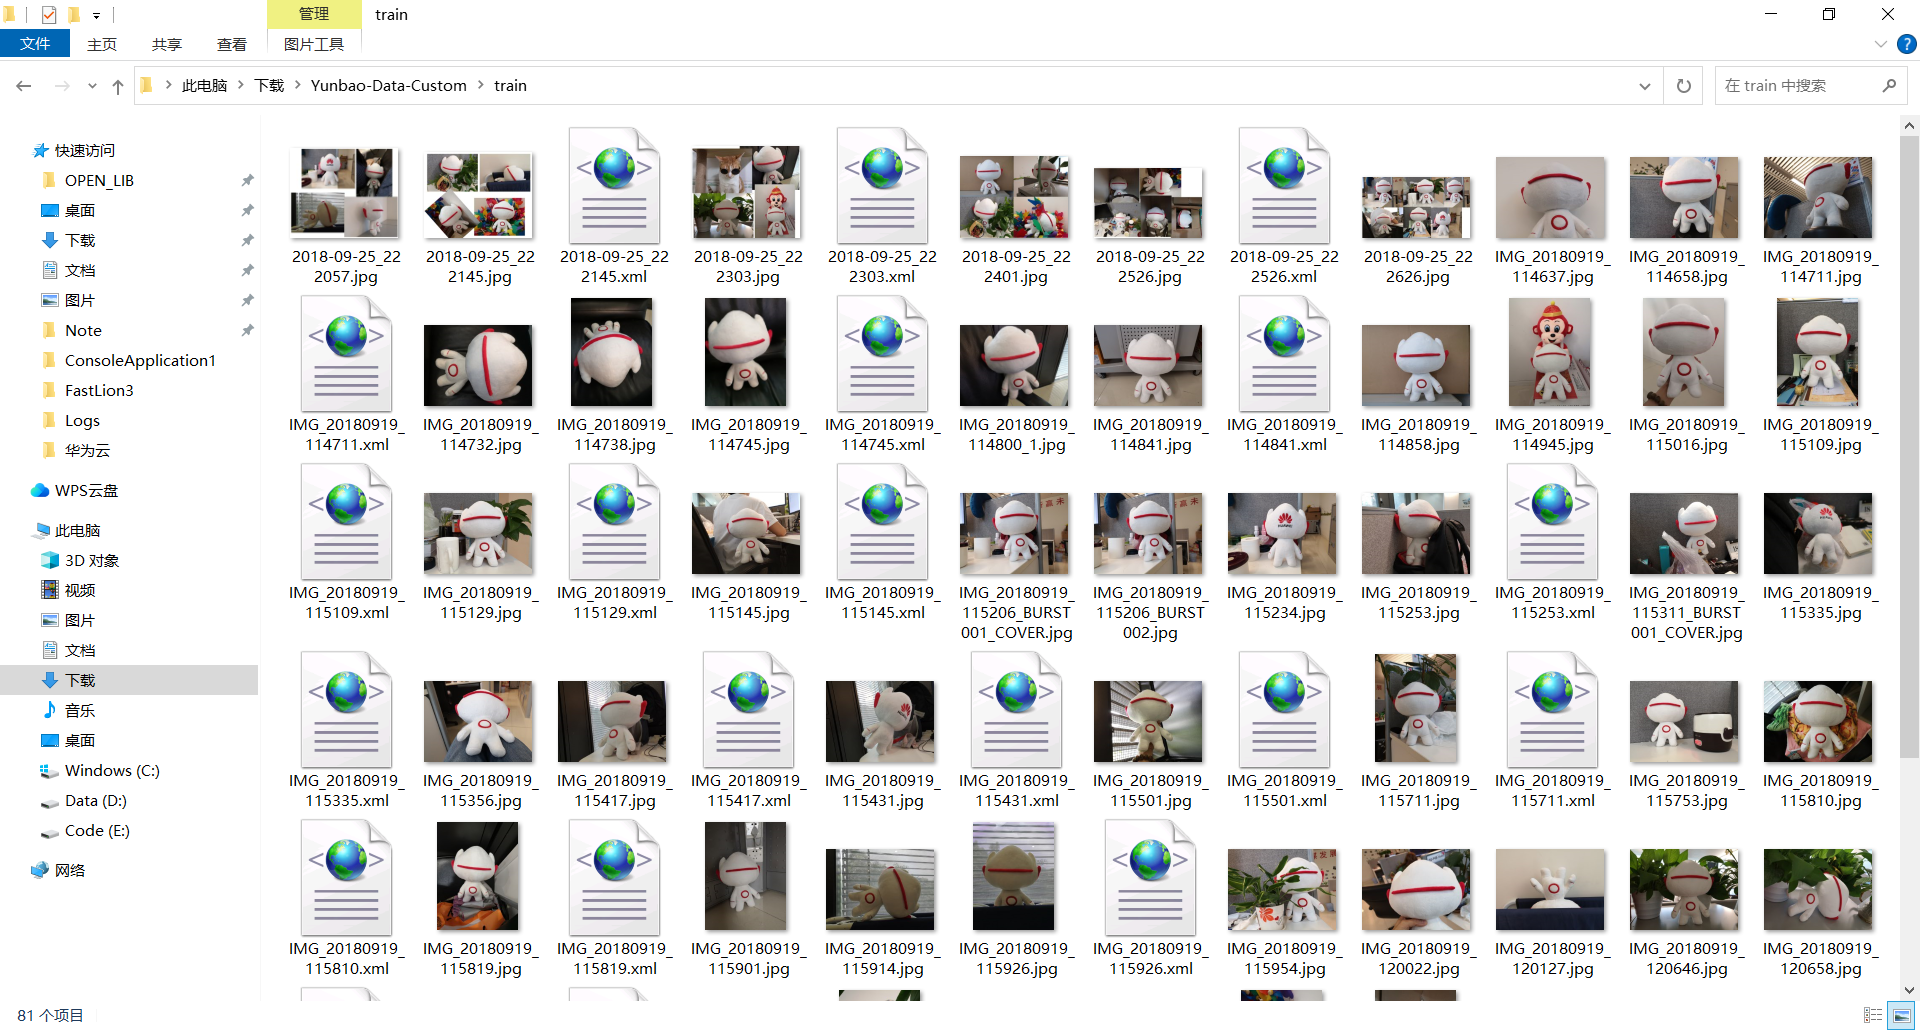Go back with the left arrow
The image size is (1920, 1030).
[x=24, y=86]
